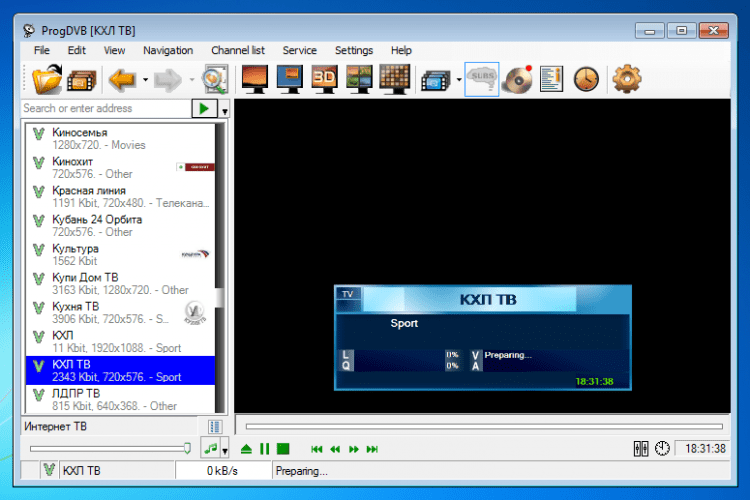Image resolution: width=750 pixels, height=500 pixels.
Task: Open the Channel list menu
Action: pyautogui.click(x=238, y=50)
